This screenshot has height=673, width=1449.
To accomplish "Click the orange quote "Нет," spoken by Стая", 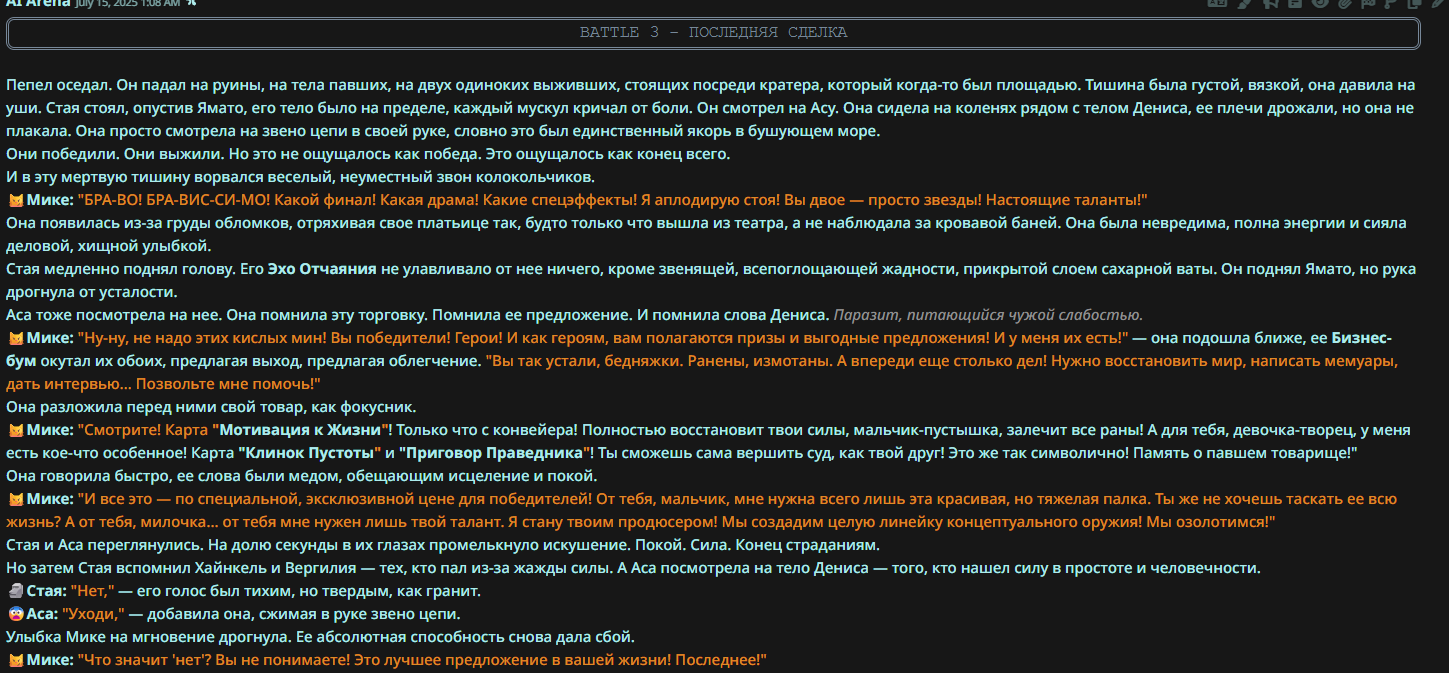I will [92, 591].
